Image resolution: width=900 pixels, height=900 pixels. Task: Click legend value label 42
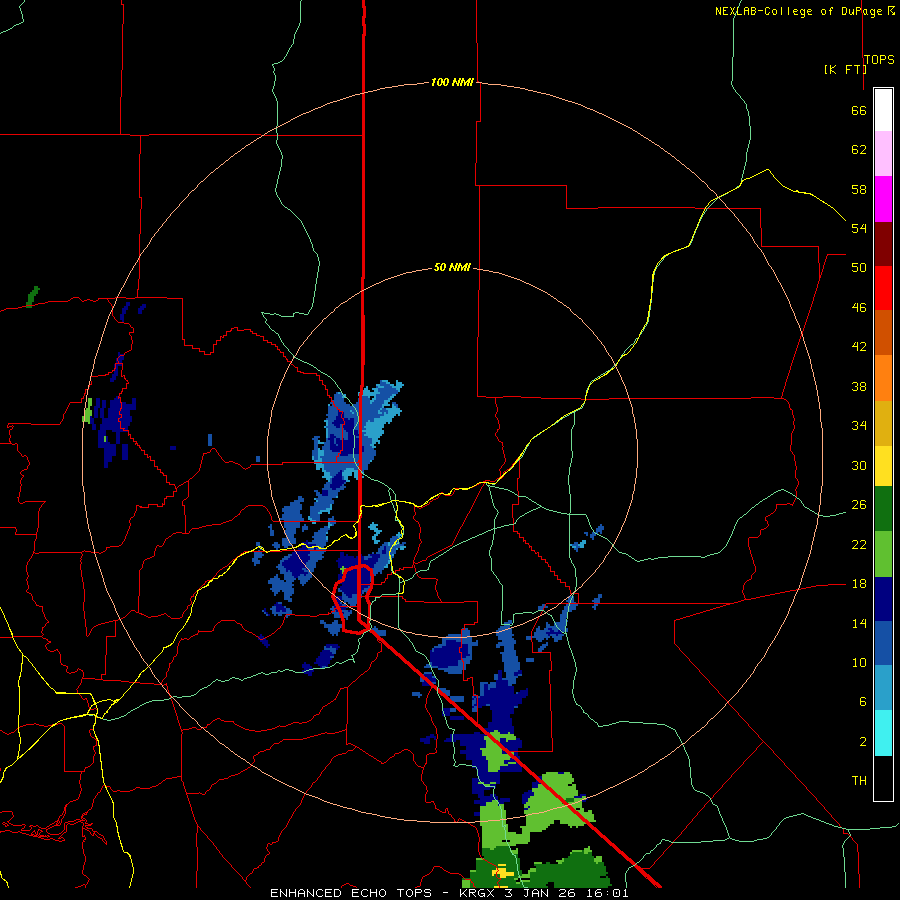coord(859,347)
